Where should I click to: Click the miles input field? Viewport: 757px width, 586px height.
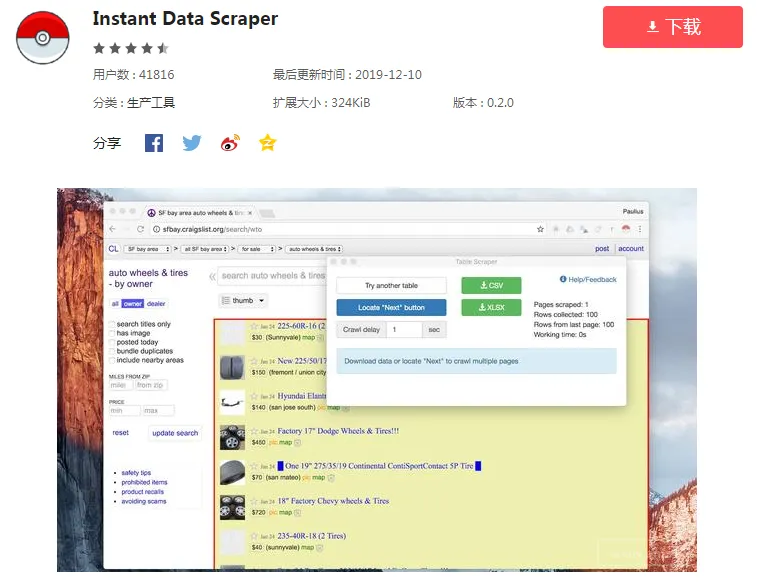(121, 385)
